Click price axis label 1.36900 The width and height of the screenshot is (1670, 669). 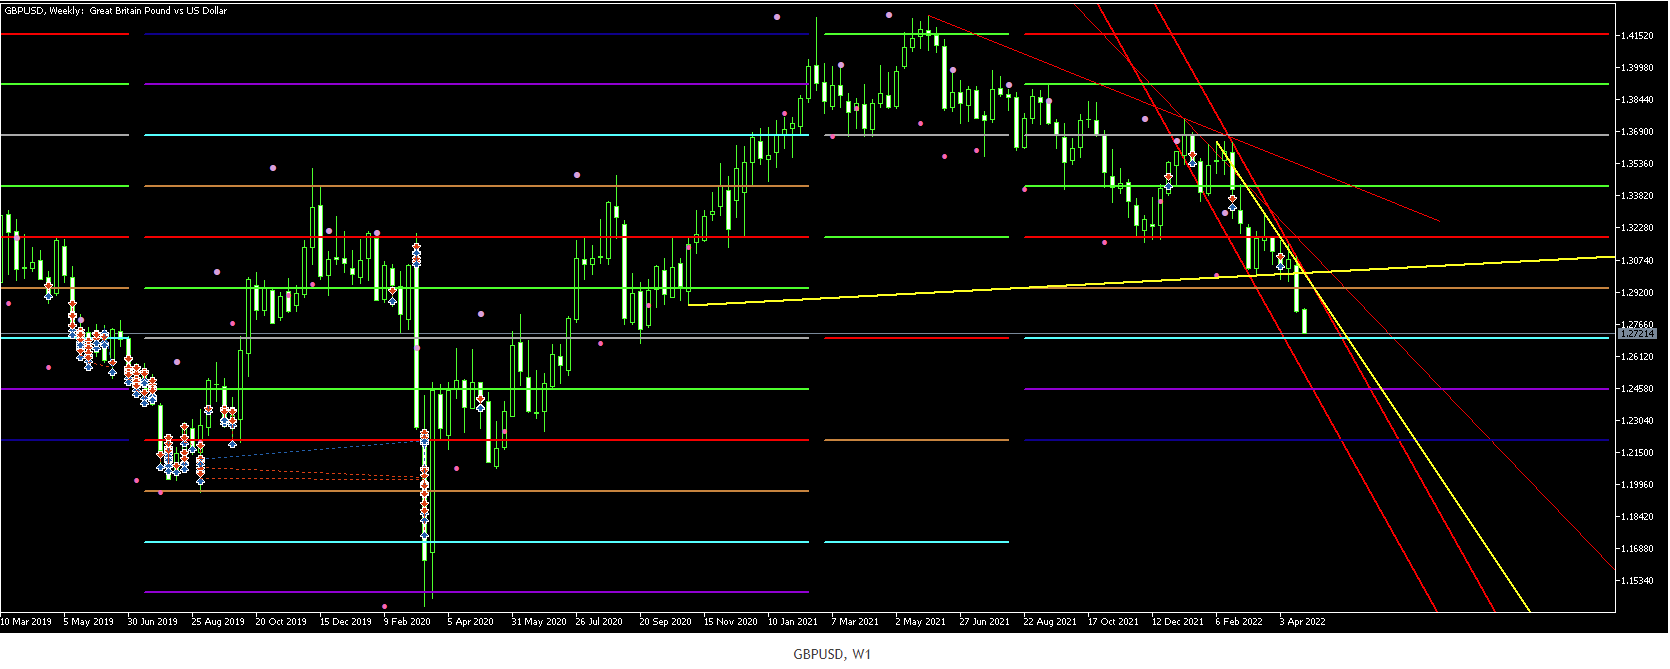click(x=1636, y=132)
